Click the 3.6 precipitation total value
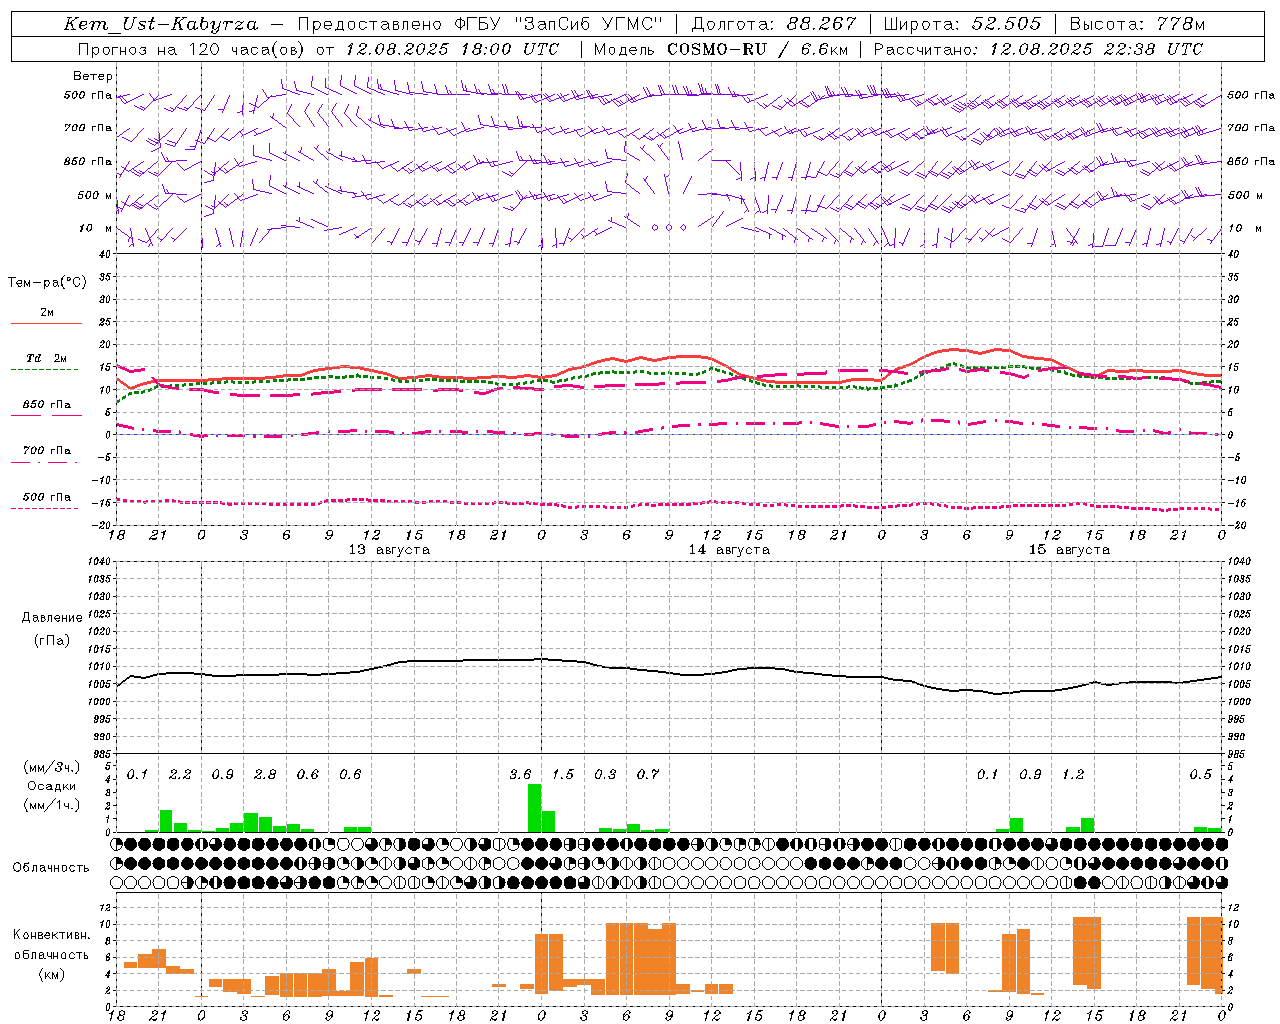Screen dimensions: 1280x1024 click(520, 775)
